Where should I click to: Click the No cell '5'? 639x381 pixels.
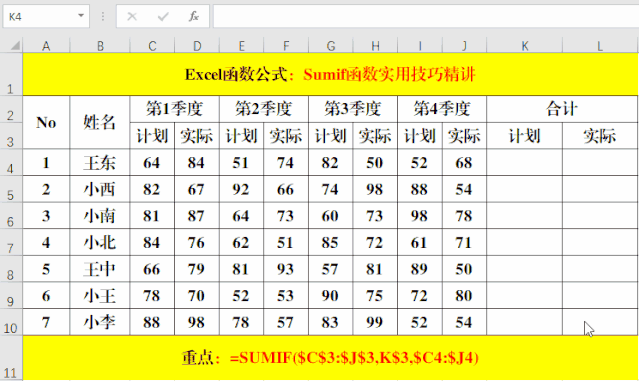point(46,269)
